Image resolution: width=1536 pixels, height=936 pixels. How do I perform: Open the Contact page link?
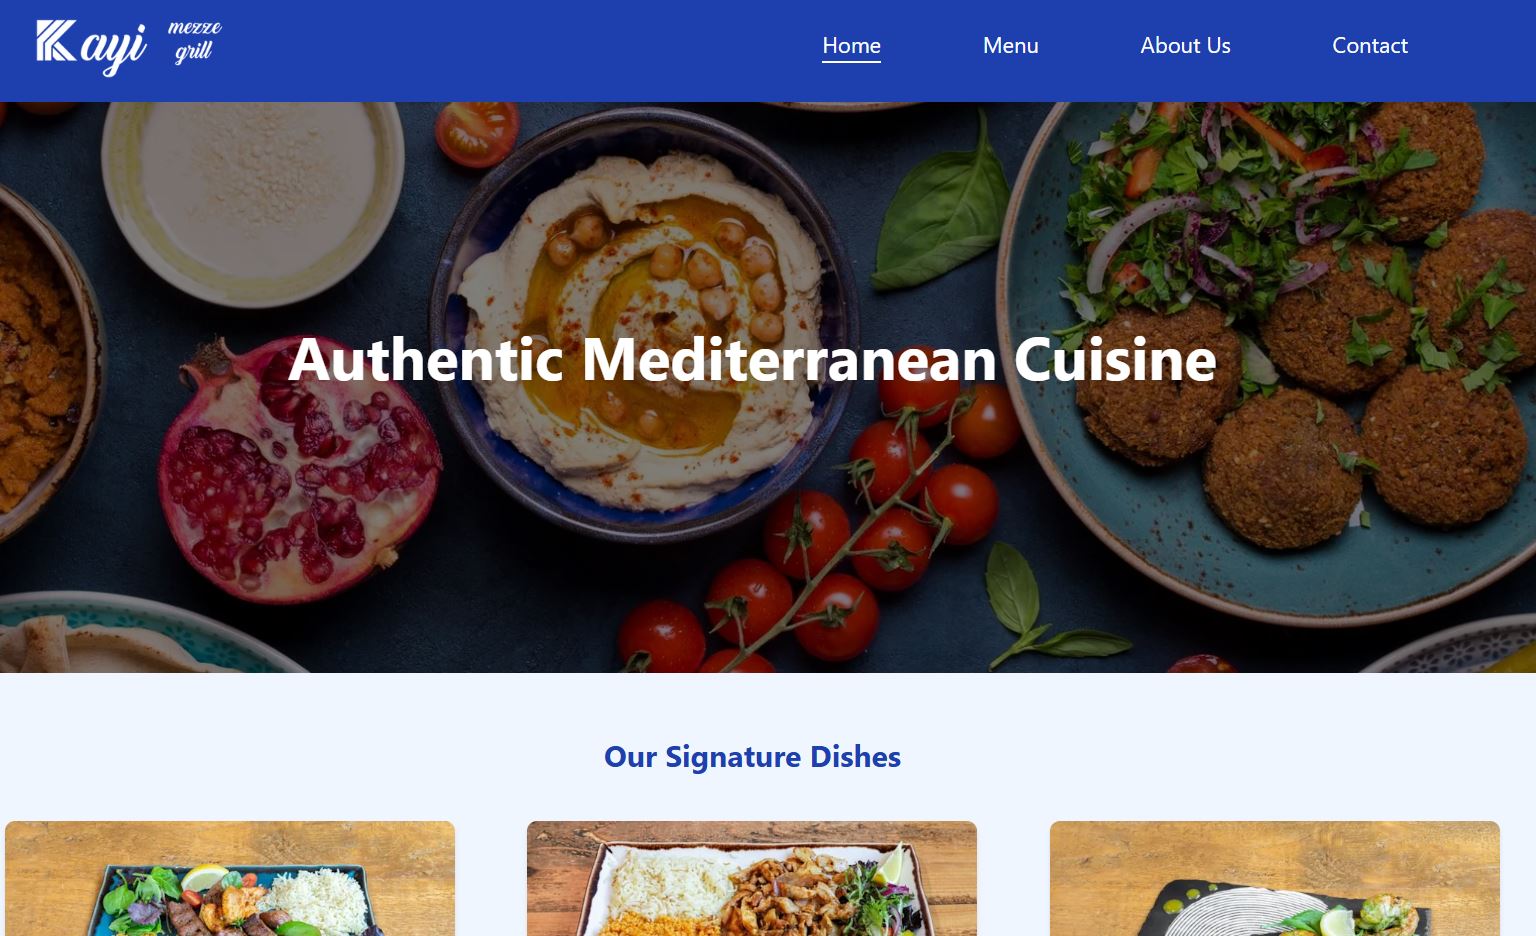1369,46
